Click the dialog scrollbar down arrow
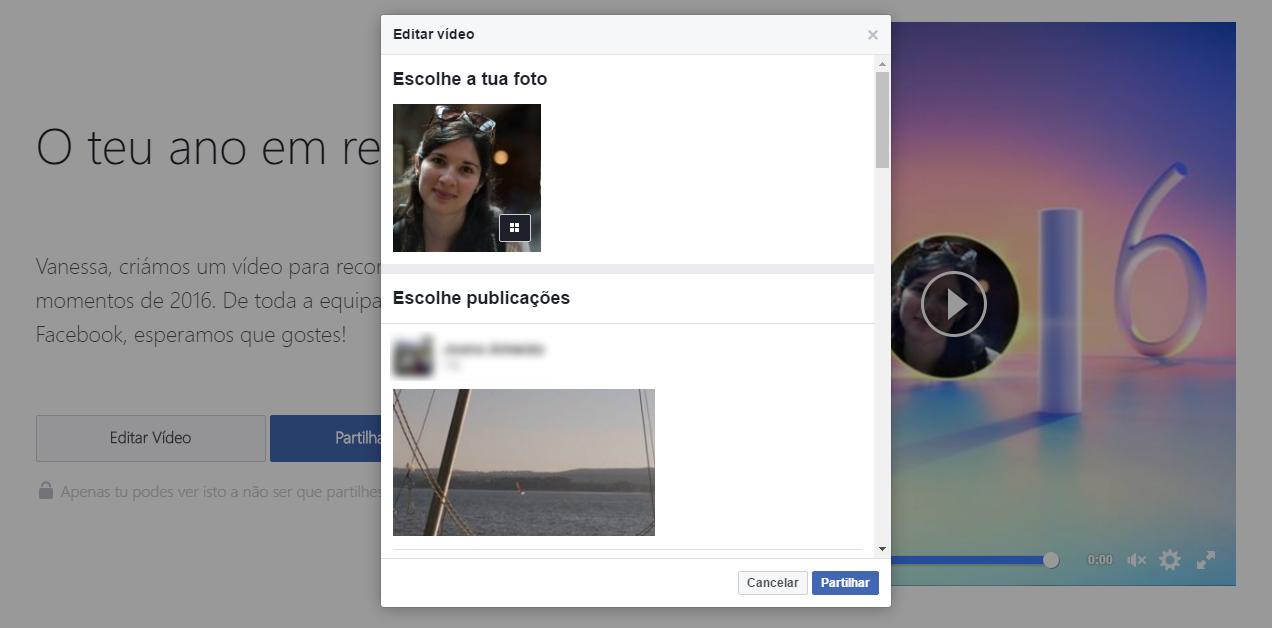1272x628 pixels. click(x=882, y=549)
